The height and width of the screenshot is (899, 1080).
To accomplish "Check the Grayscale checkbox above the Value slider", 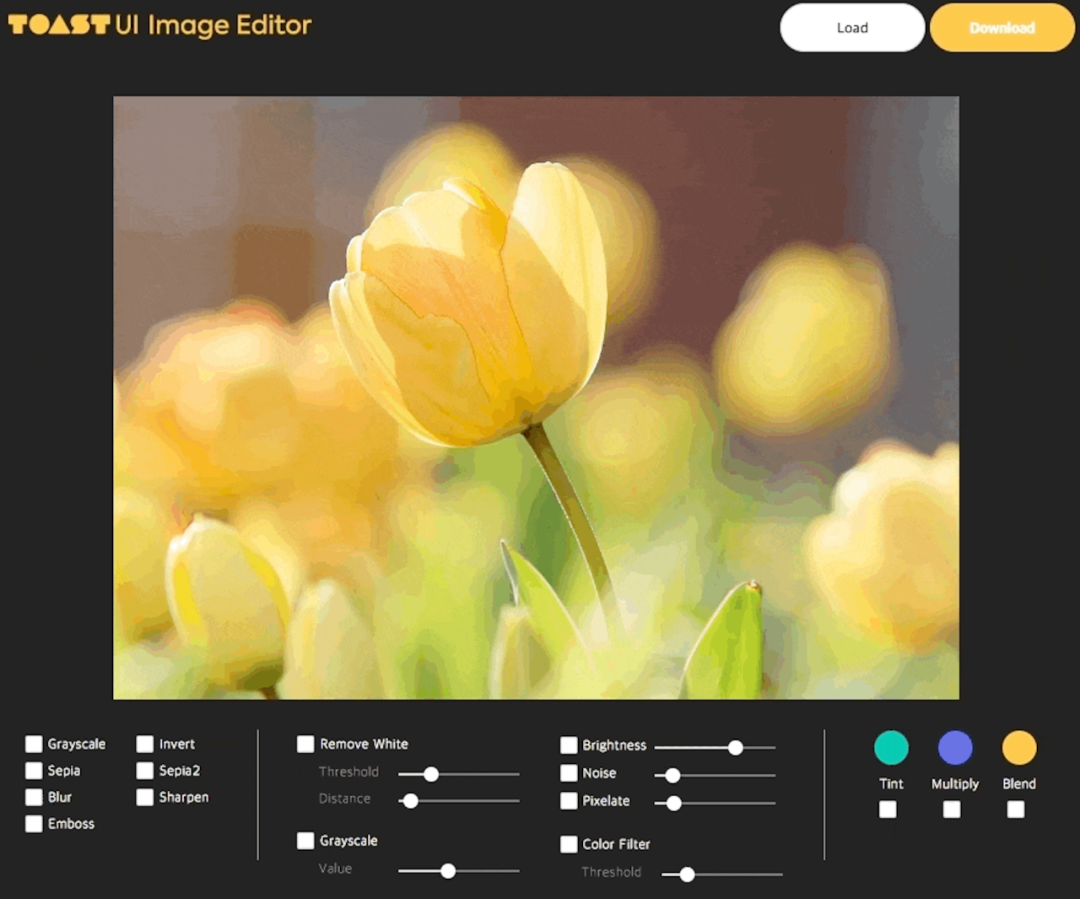I will [x=305, y=840].
